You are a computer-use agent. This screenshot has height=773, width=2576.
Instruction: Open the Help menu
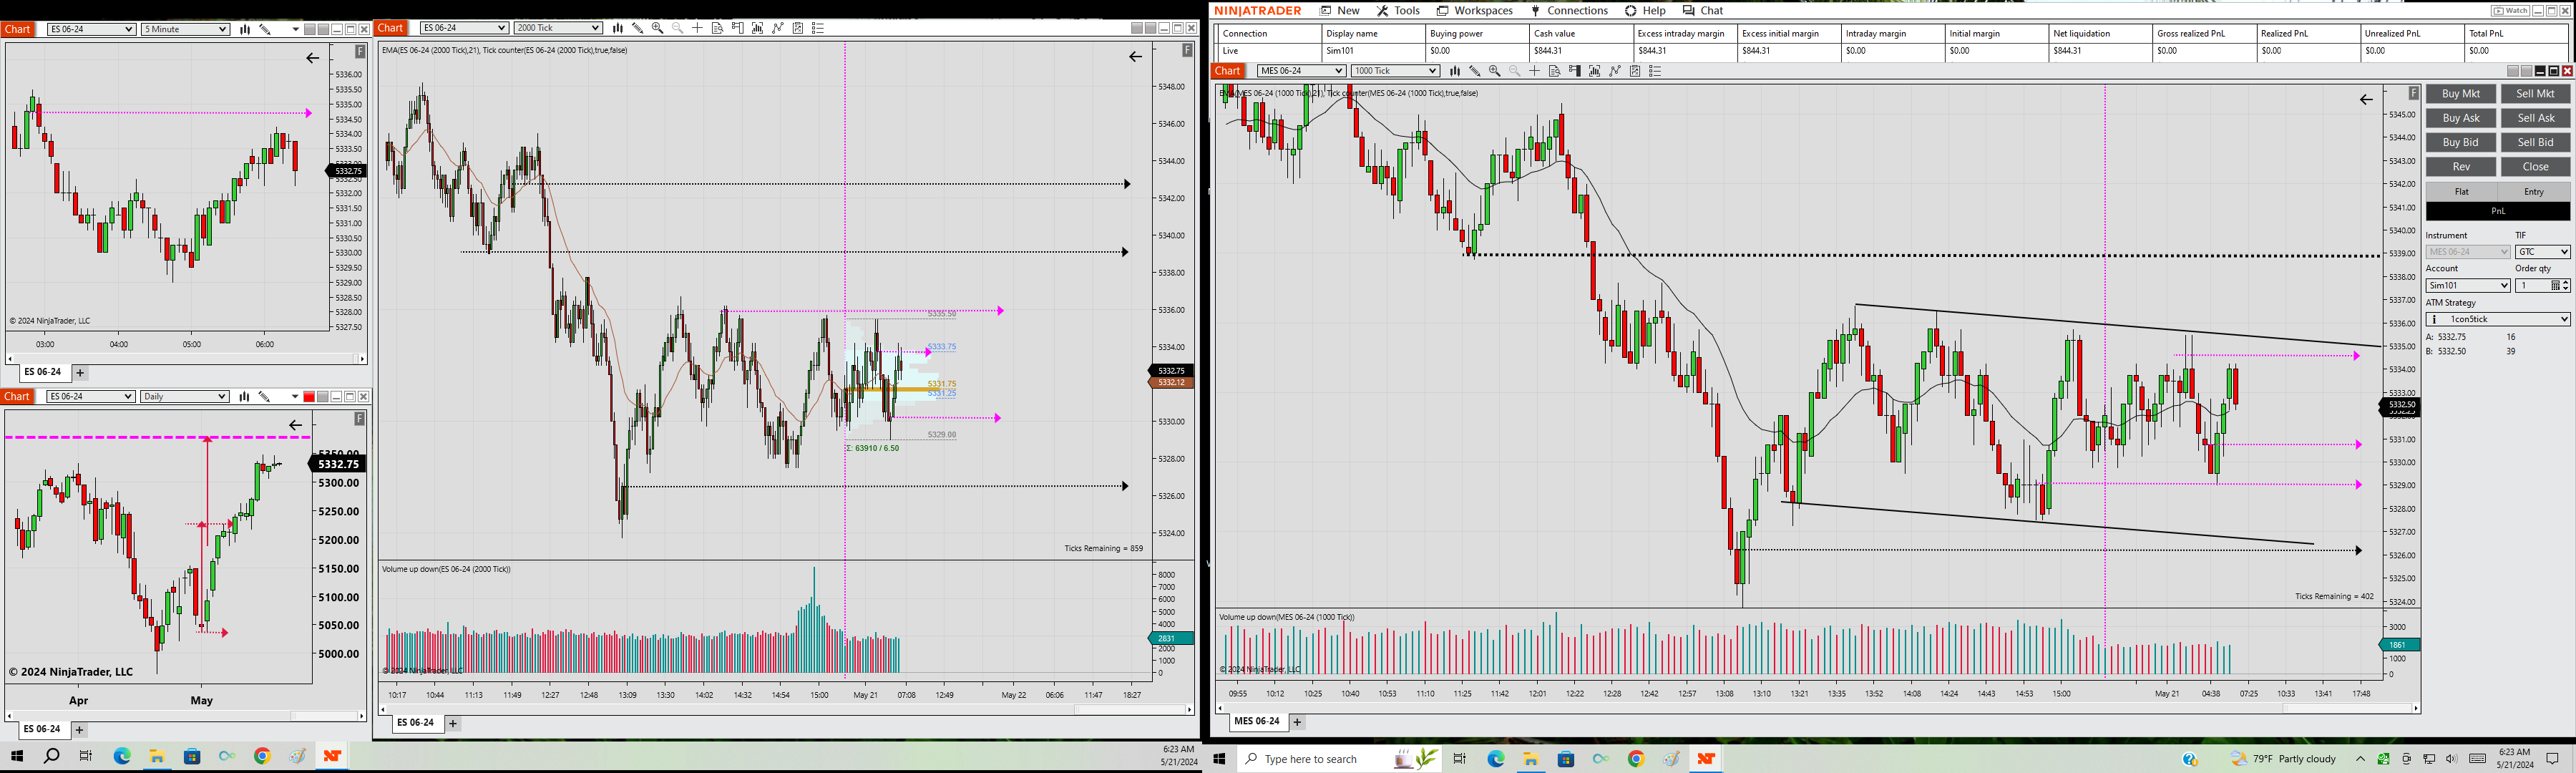click(x=1645, y=11)
